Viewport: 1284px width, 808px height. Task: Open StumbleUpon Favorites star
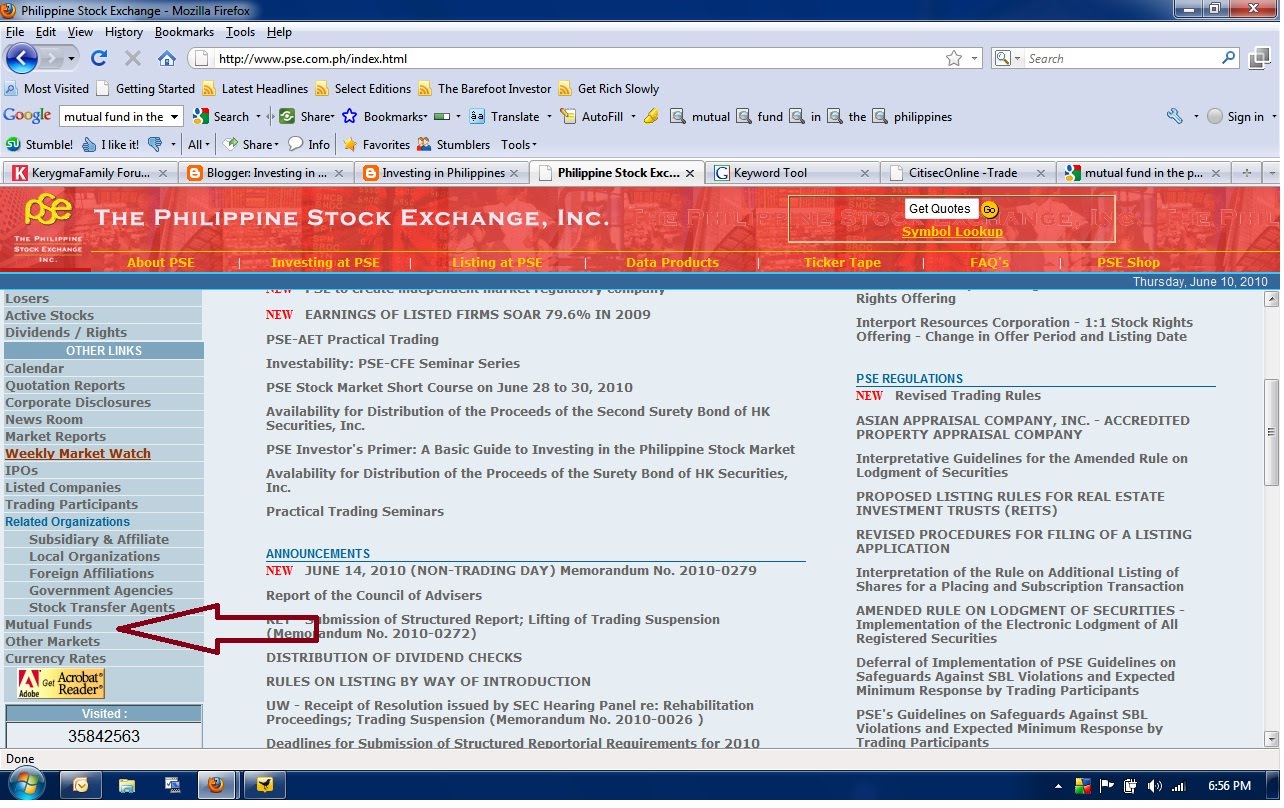tap(350, 144)
